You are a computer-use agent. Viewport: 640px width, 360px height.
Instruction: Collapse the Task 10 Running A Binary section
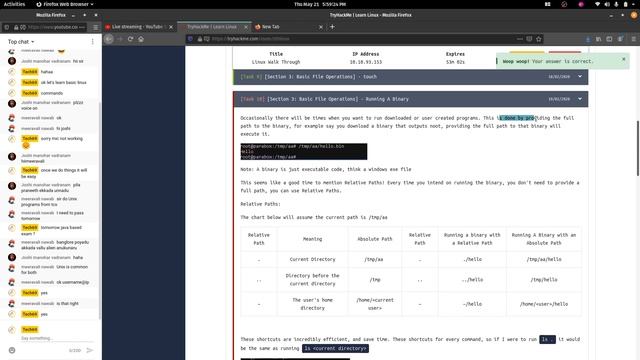(x=580, y=99)
